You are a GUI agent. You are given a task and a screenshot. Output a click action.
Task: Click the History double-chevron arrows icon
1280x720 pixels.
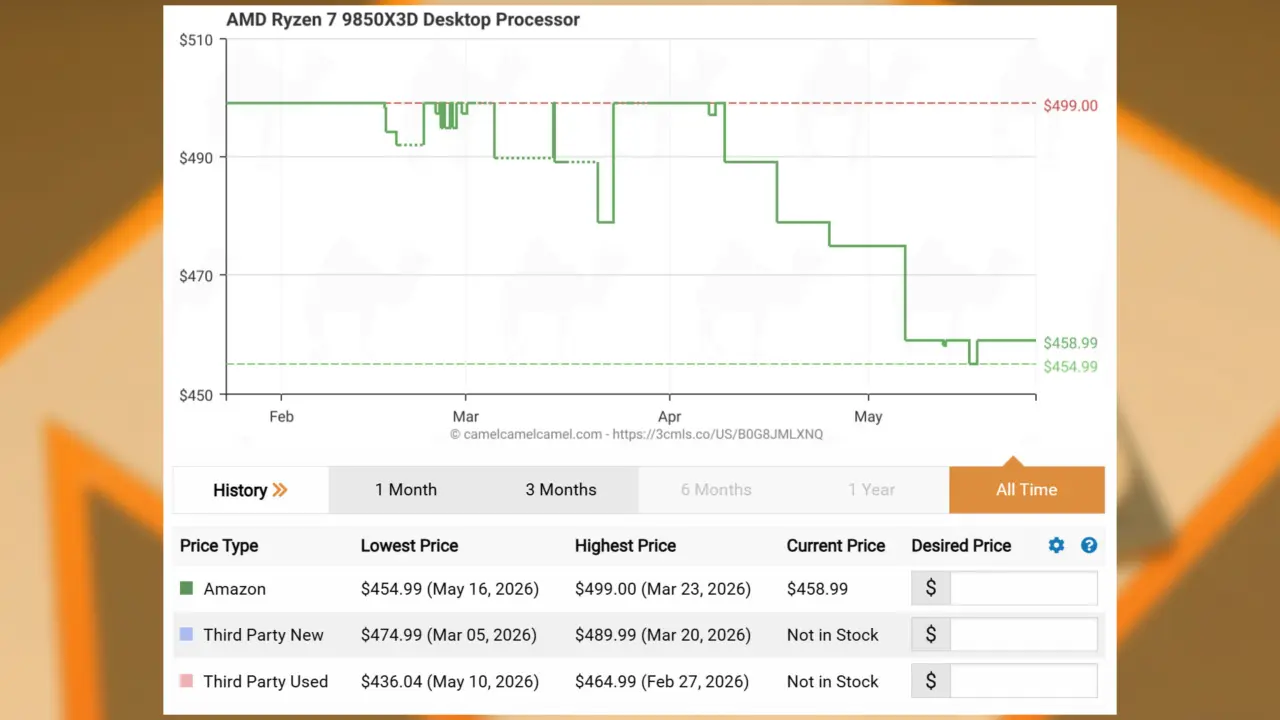[280, 490]
